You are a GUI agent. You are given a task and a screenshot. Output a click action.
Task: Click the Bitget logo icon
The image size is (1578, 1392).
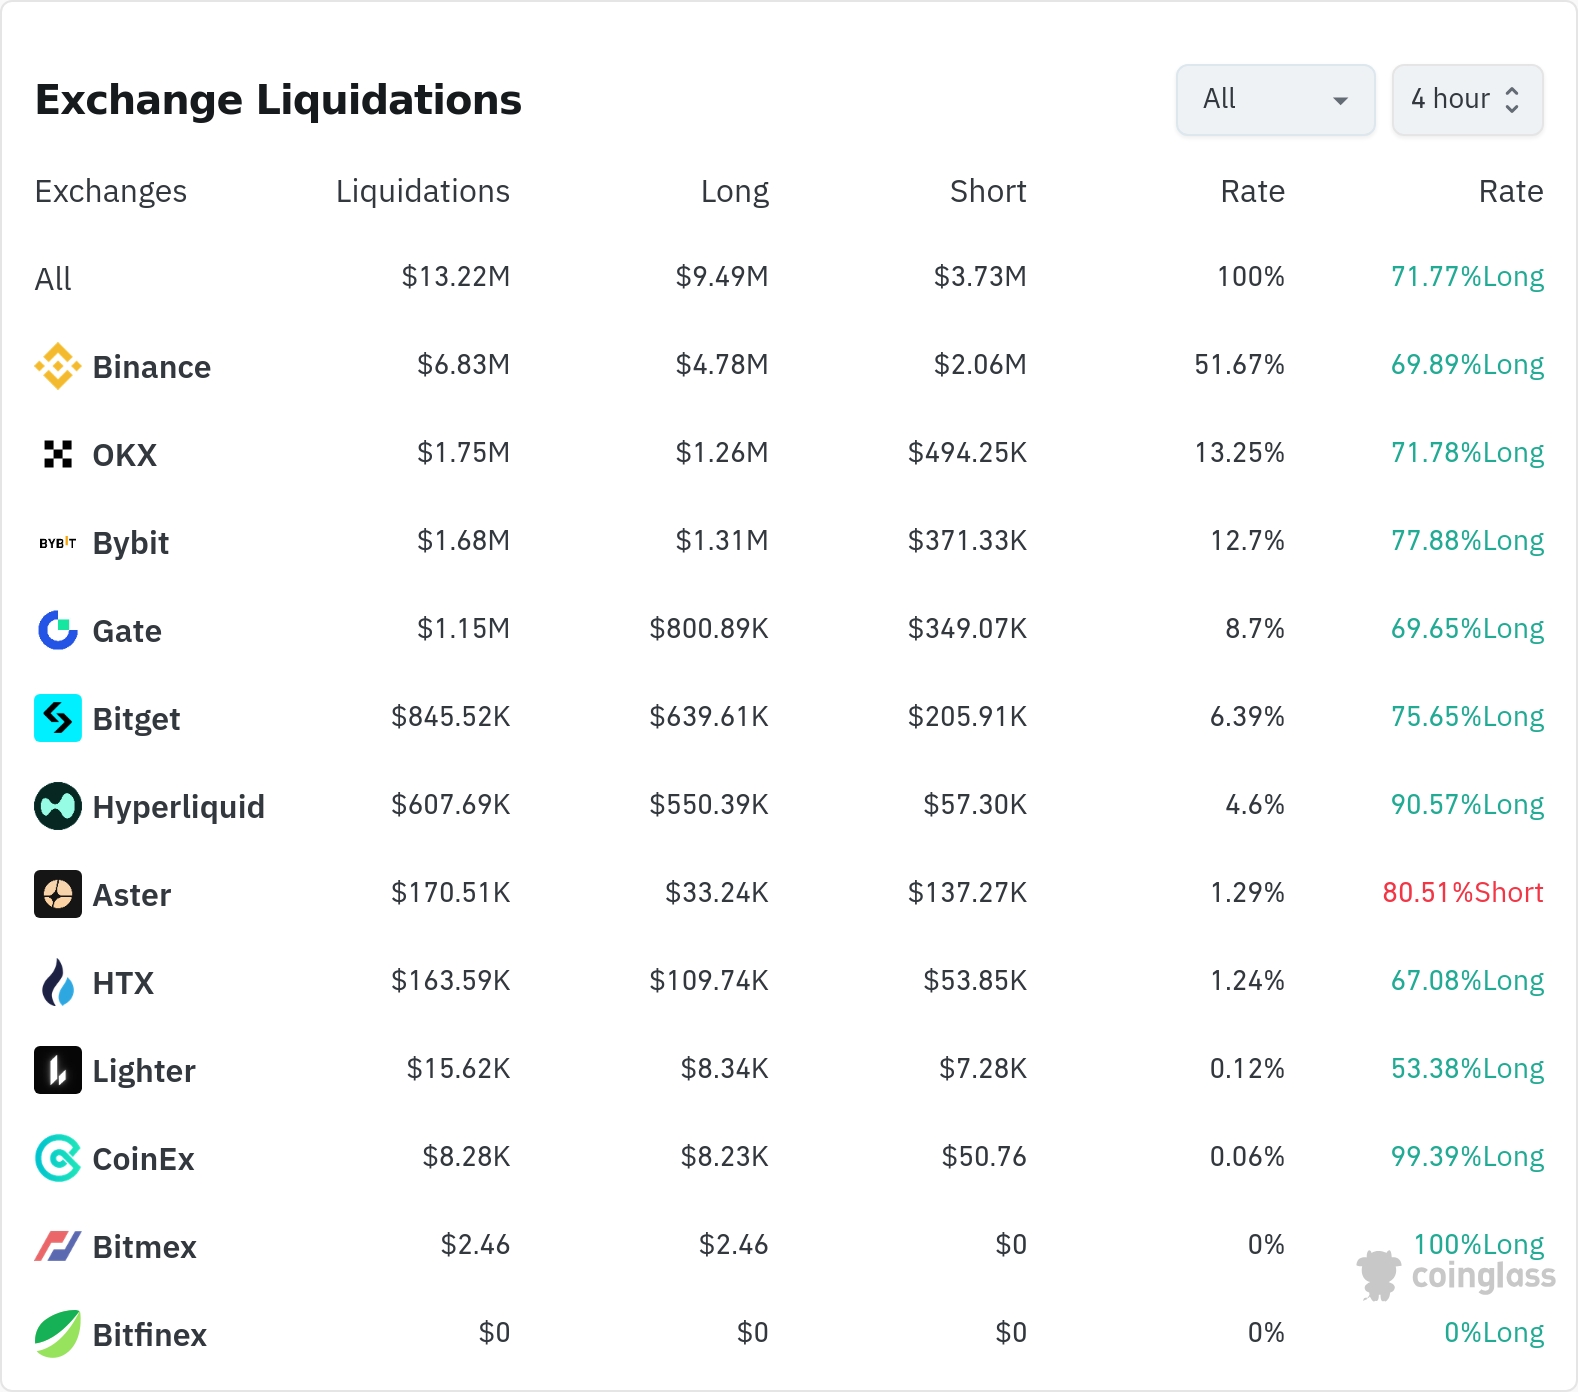tap(58, 719)
